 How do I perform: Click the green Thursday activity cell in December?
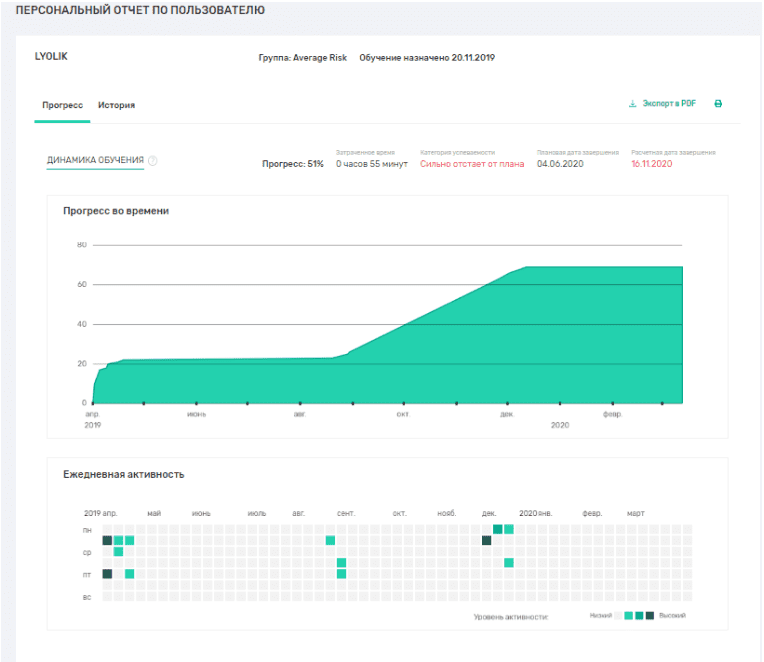pos(509,563)
